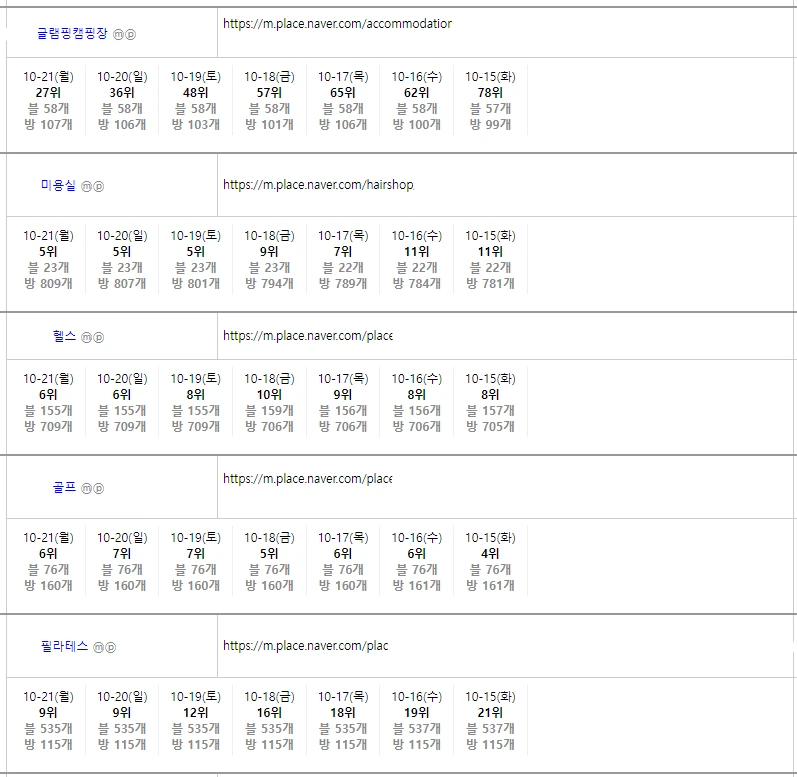The height and width of the screenshot is (777, 797).
Task: Open the 미용실 keyword link
Action: click(58, 185)
